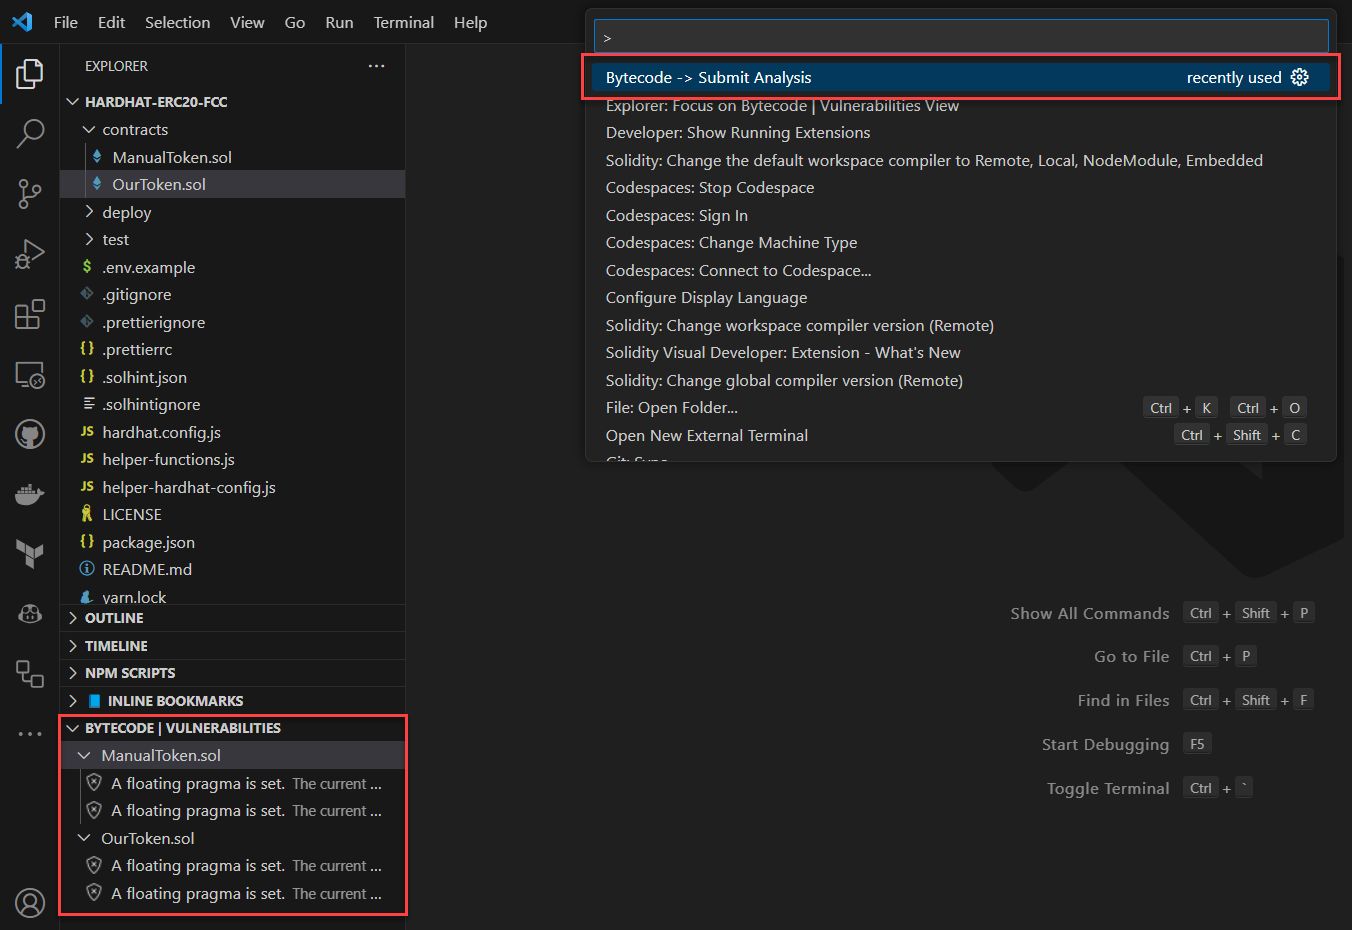The image size is (1352, 930).
Task: Open the Explorer activity bar icon
Action: pos(30,73)
